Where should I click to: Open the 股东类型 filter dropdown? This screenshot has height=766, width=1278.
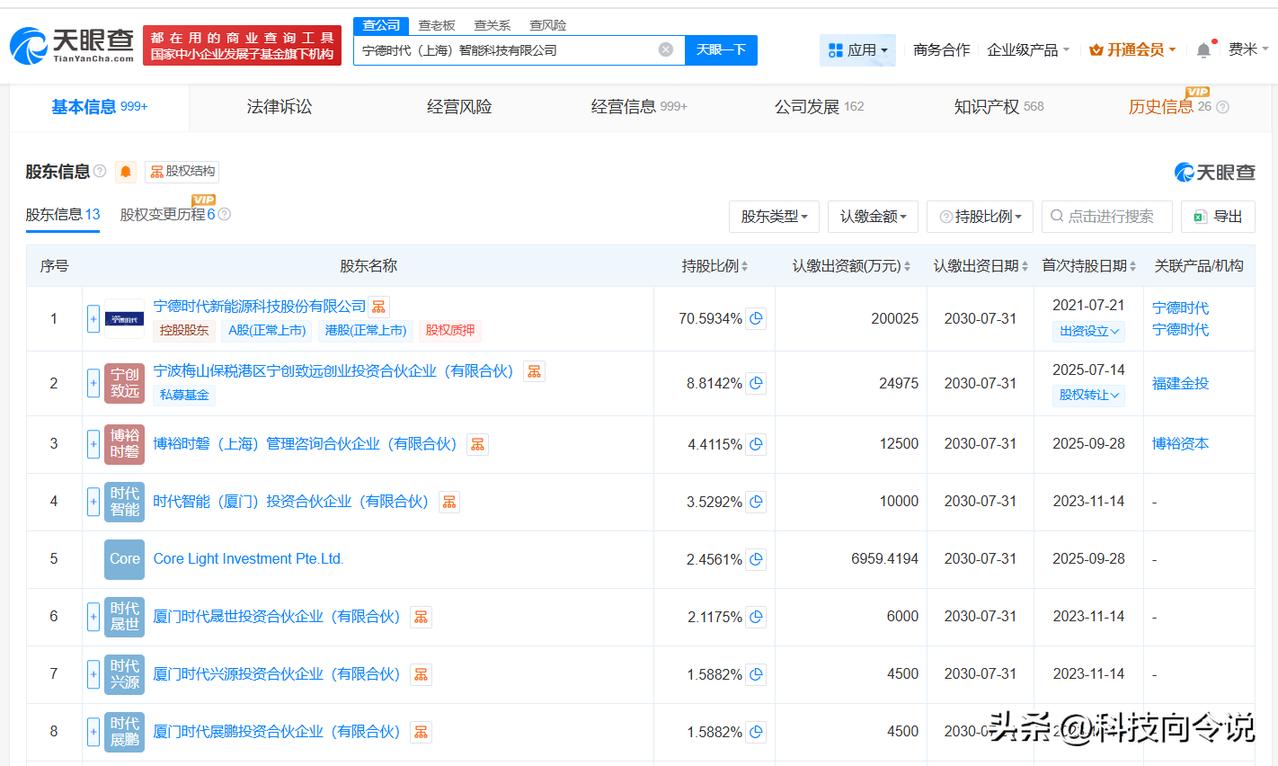click(774, 216)
